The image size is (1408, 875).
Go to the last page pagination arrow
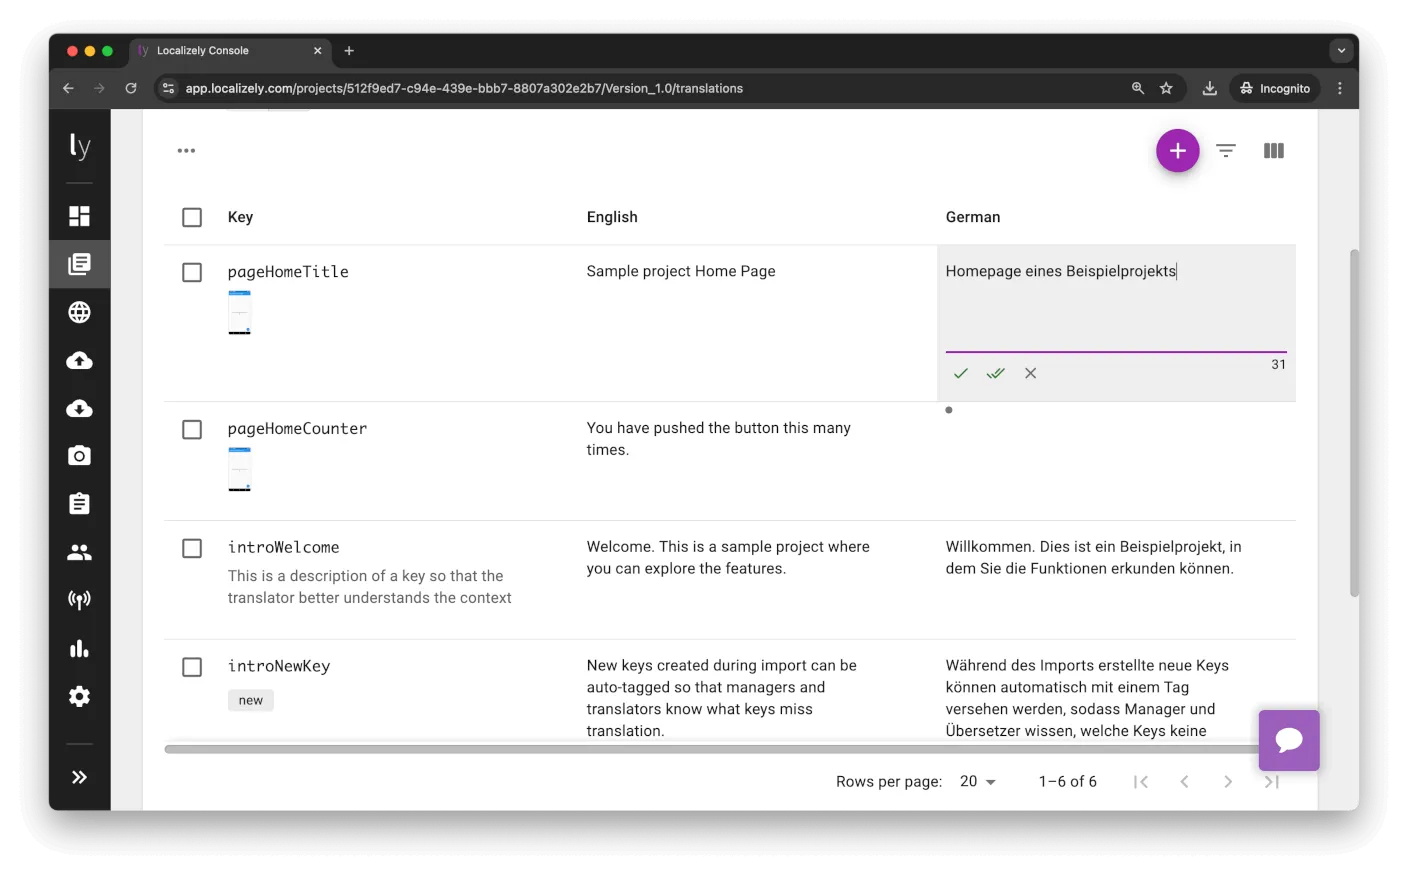[1272, 782]
